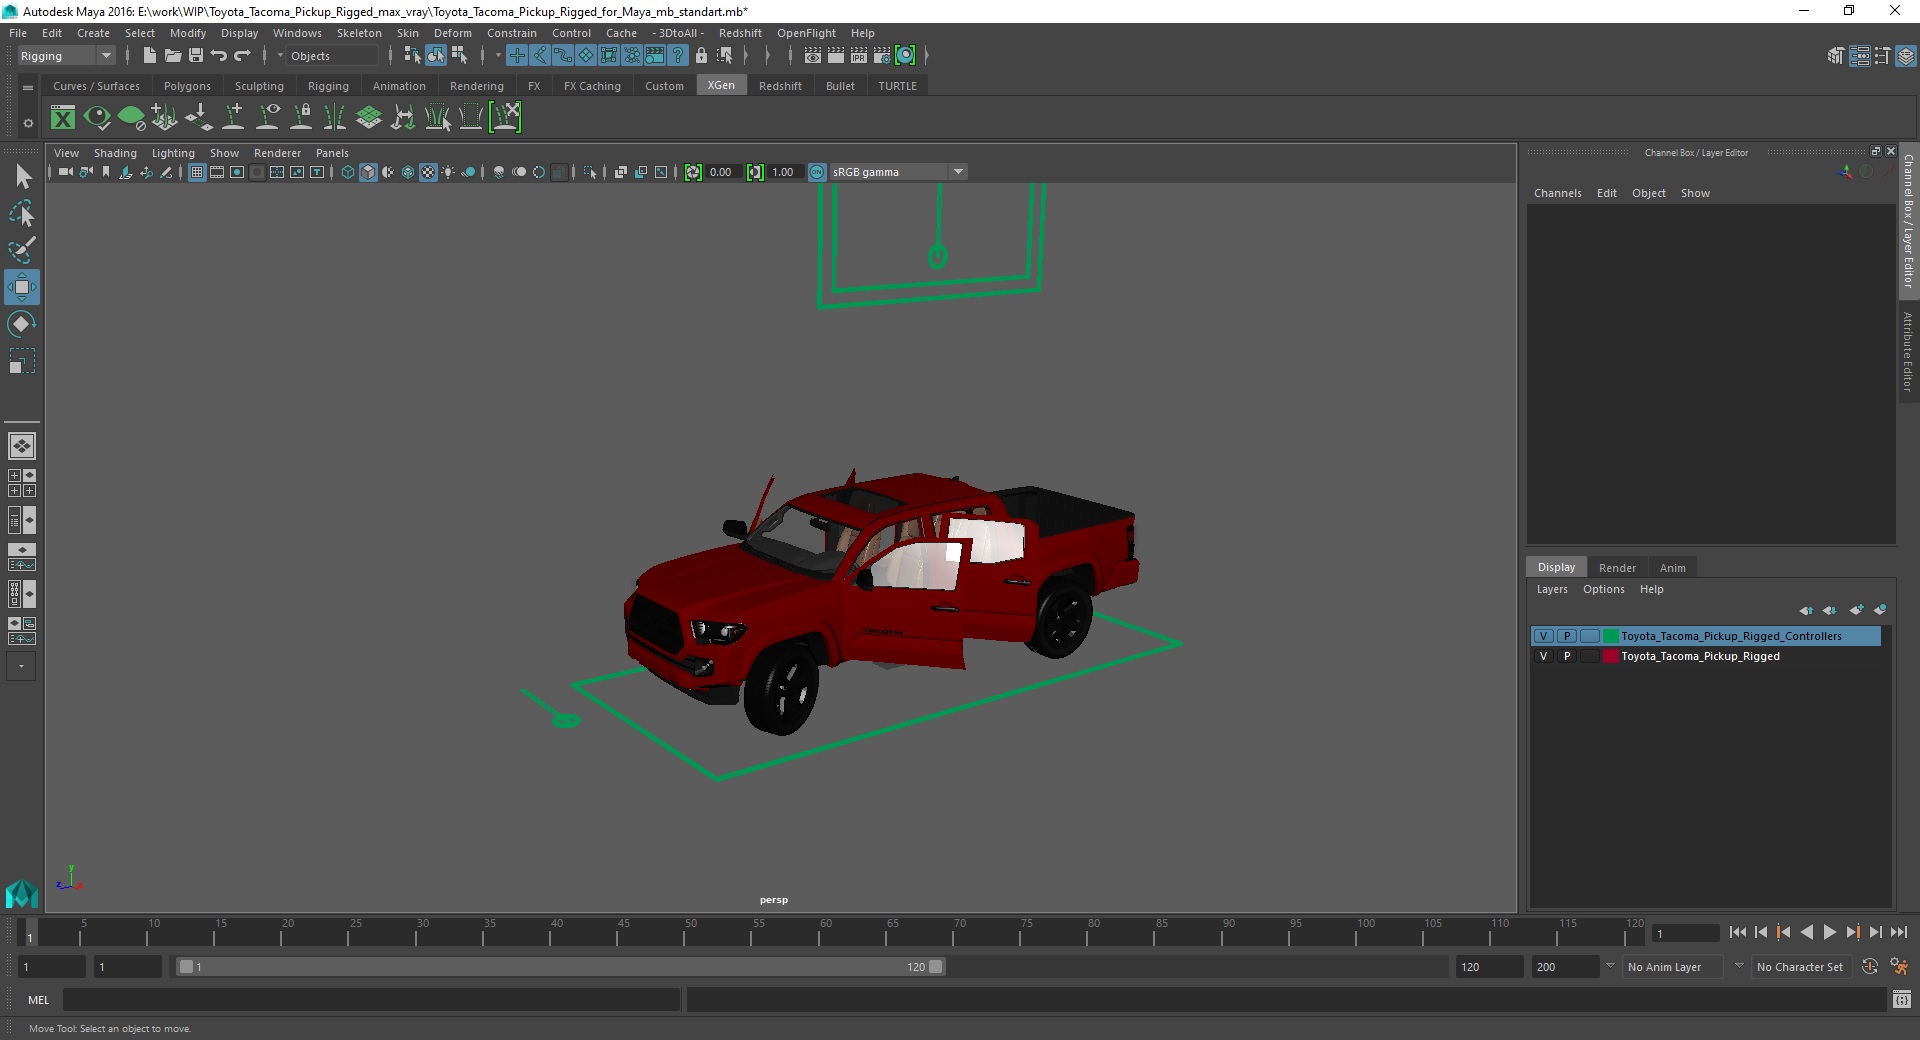Toggle textured display in viewport toolbar

click(428, 172)
